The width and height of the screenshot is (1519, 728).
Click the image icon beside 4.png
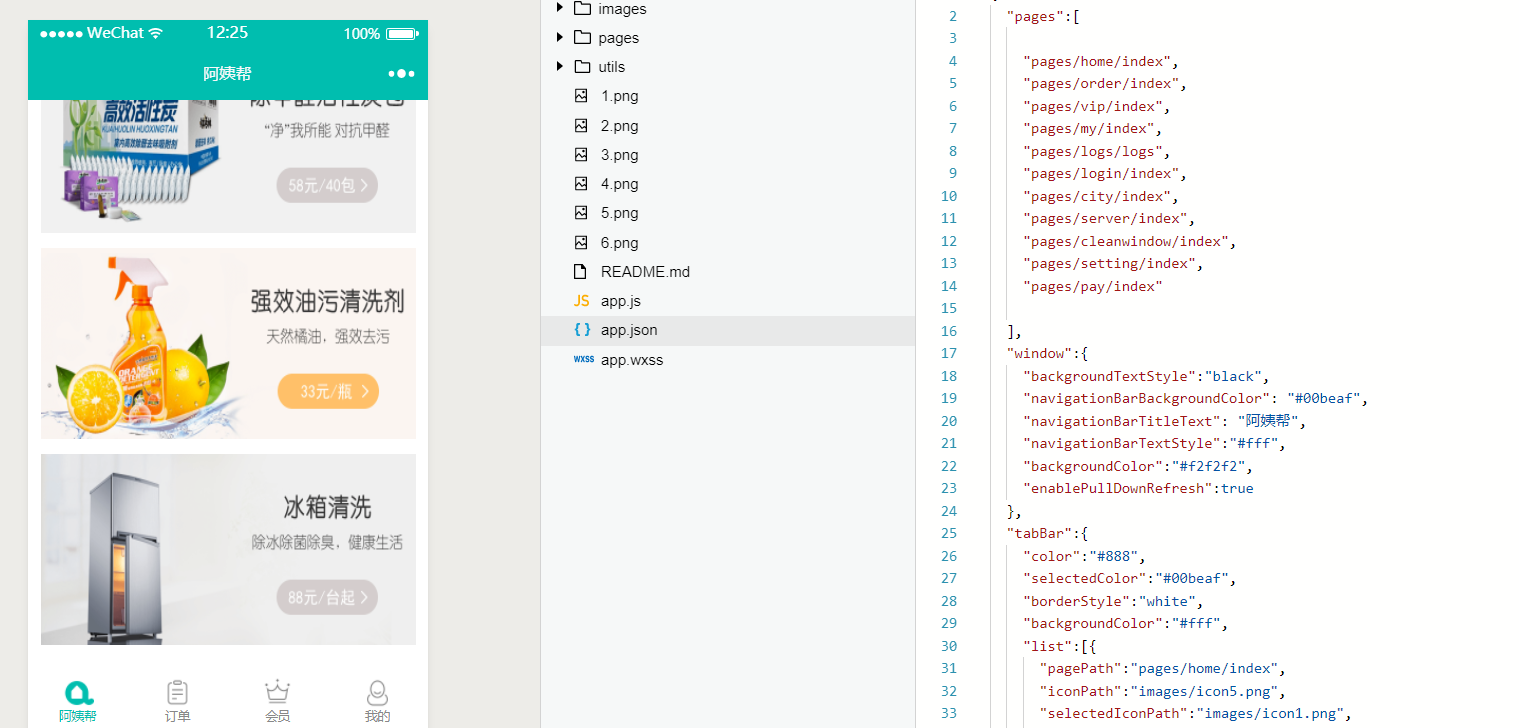point(581,184)
